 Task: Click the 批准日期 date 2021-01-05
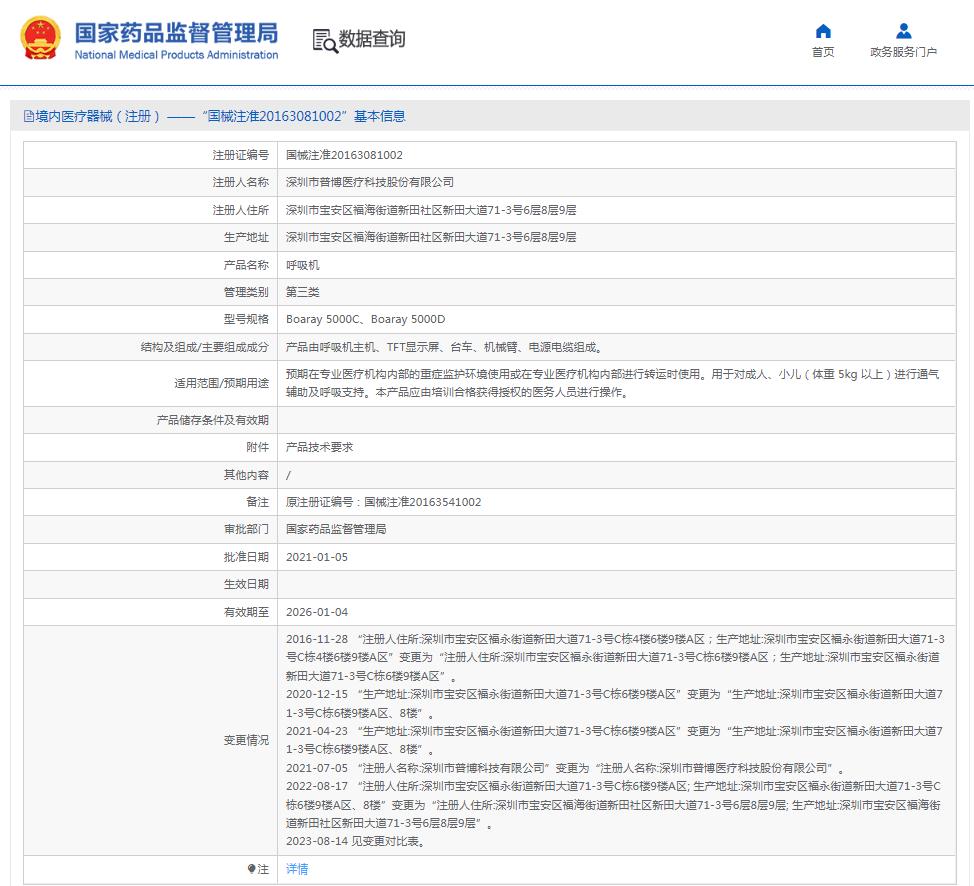pos(317,556)
